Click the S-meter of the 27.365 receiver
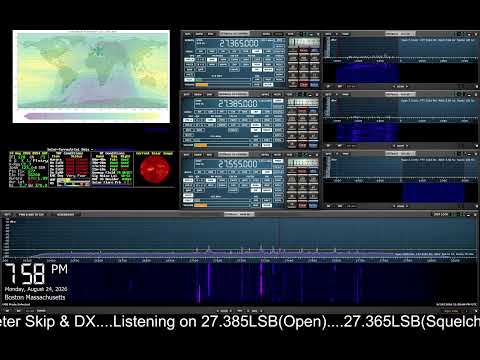The image size is (480, 360). pyautogui.click(x=304, y=42)
